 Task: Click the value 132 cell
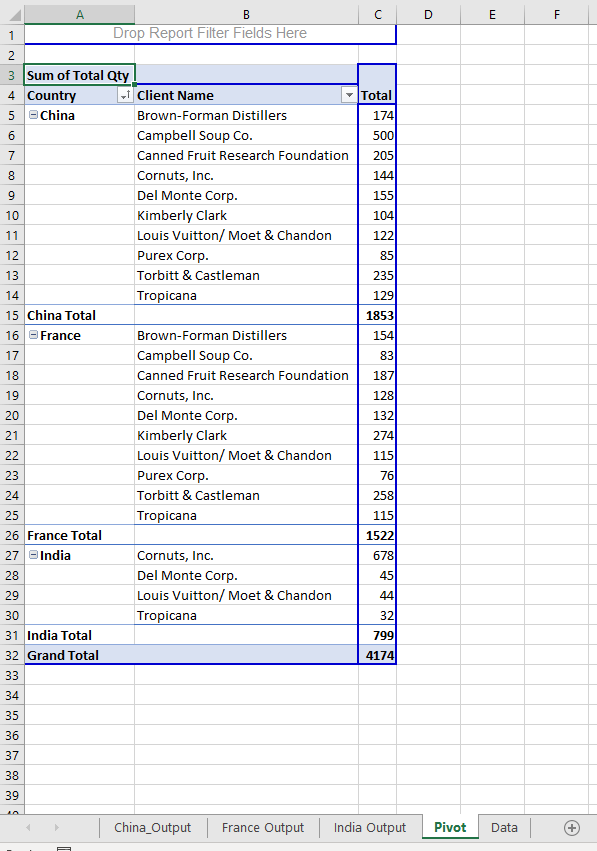tap(377, 415)
